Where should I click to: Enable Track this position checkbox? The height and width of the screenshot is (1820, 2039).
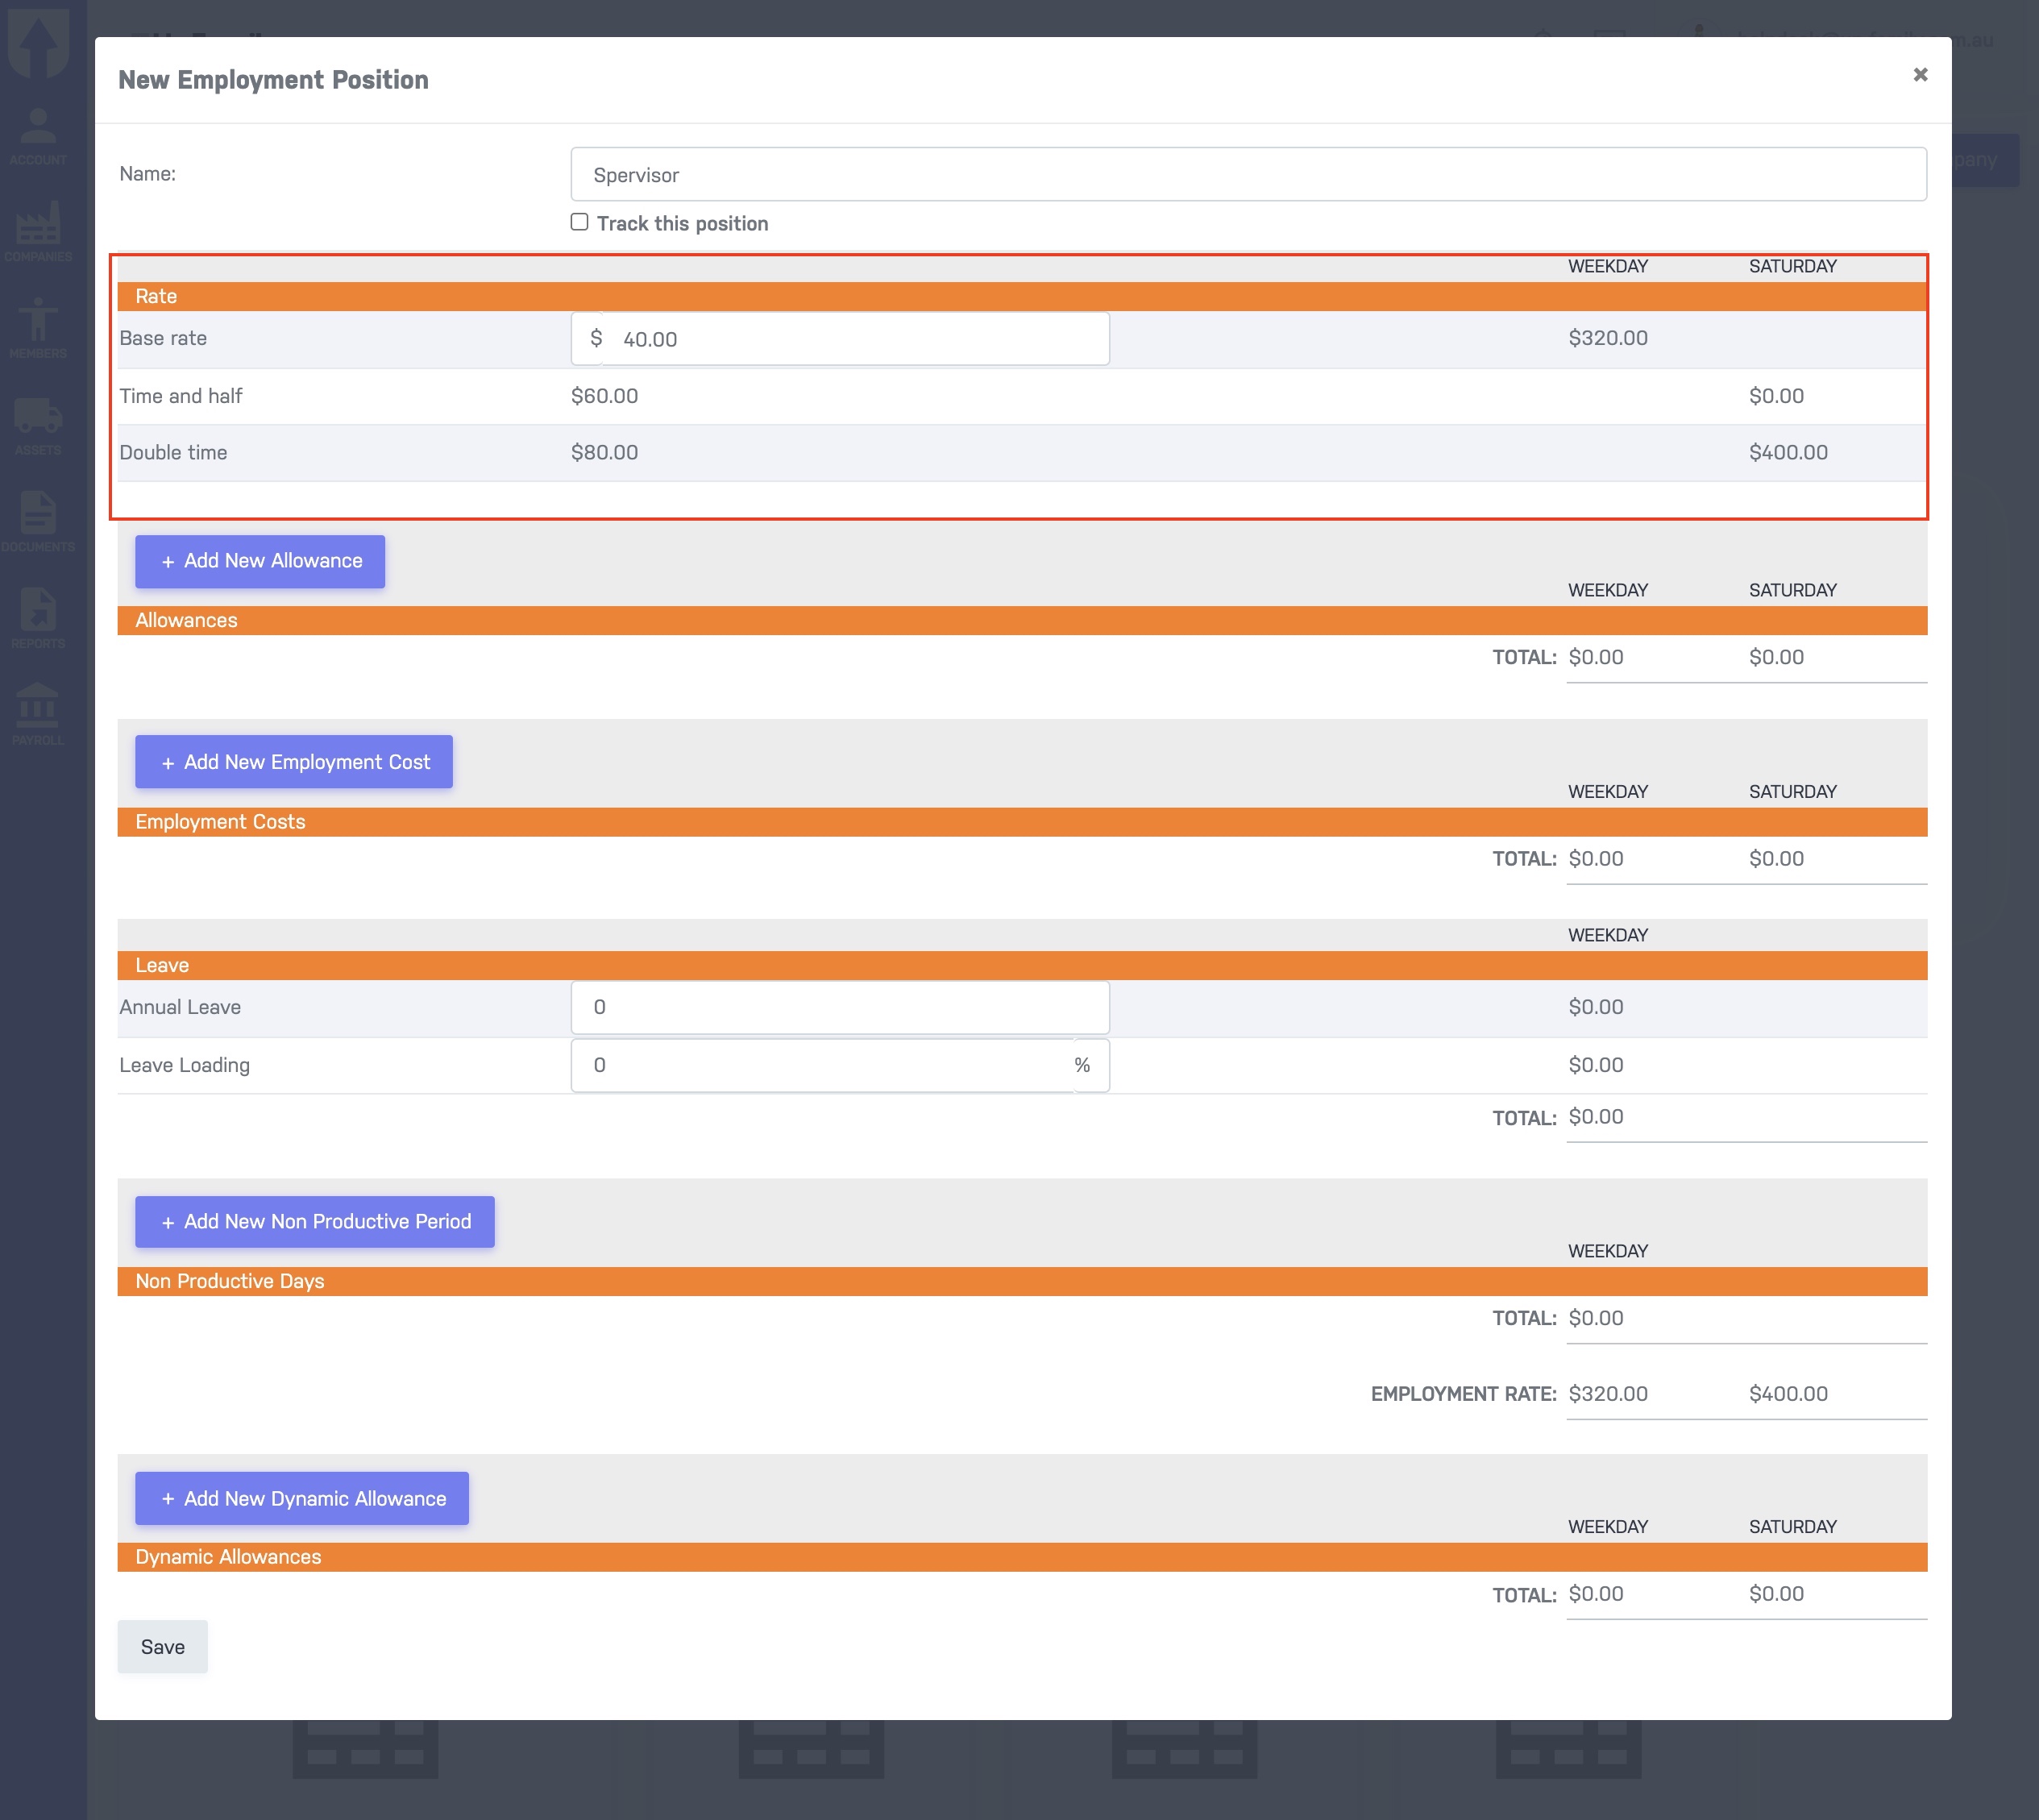579,222
